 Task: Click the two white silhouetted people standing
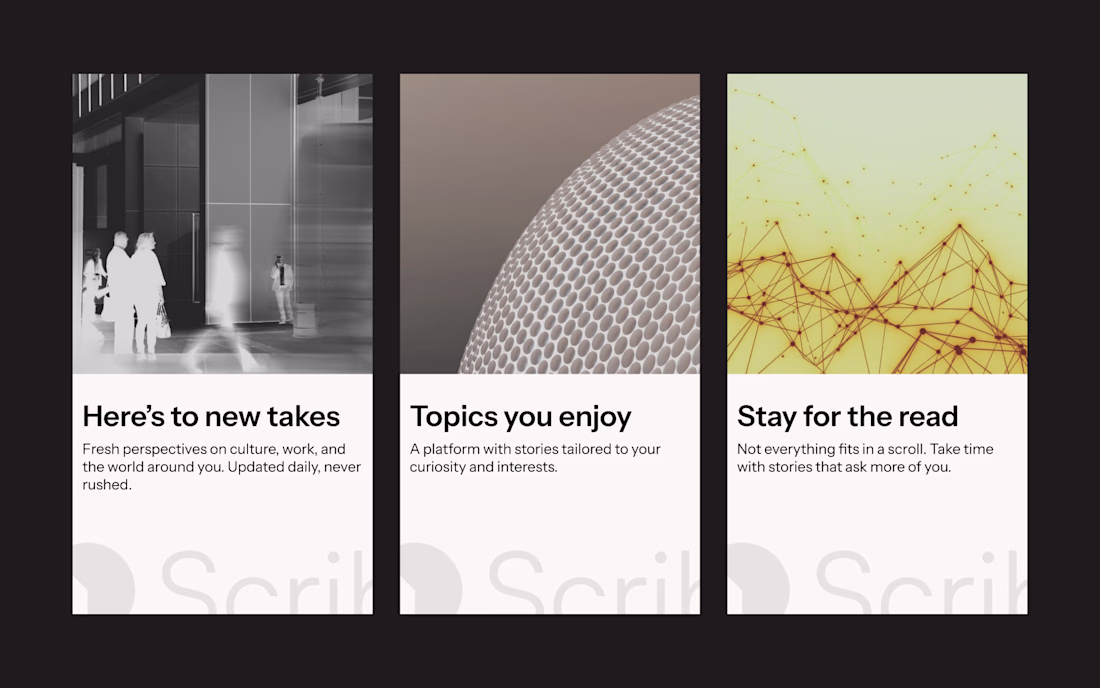(x=137, y=295)
